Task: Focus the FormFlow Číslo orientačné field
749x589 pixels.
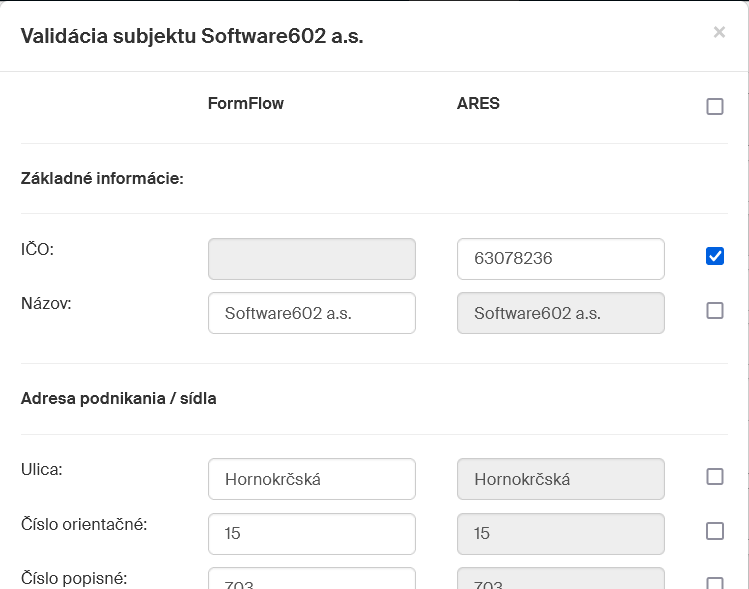Action: [311, 534]
